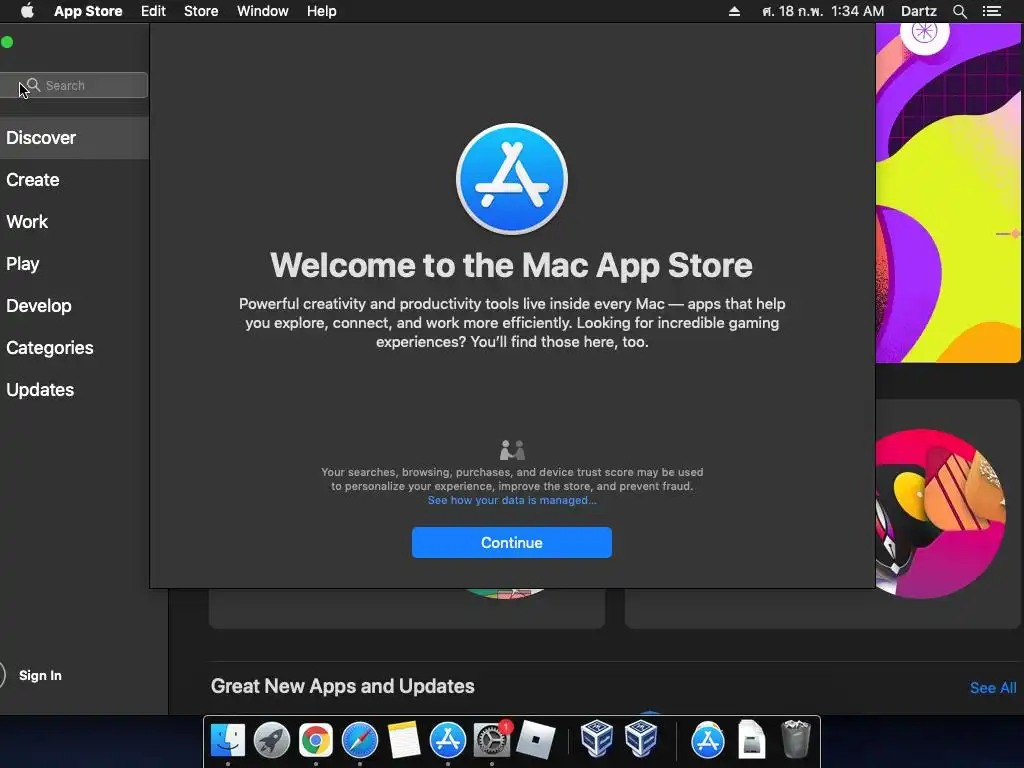The width and height of the screenshot is (1024, 768).
Task: Open Notification Center from the menu bar
Action: click(x=991, y=11)
